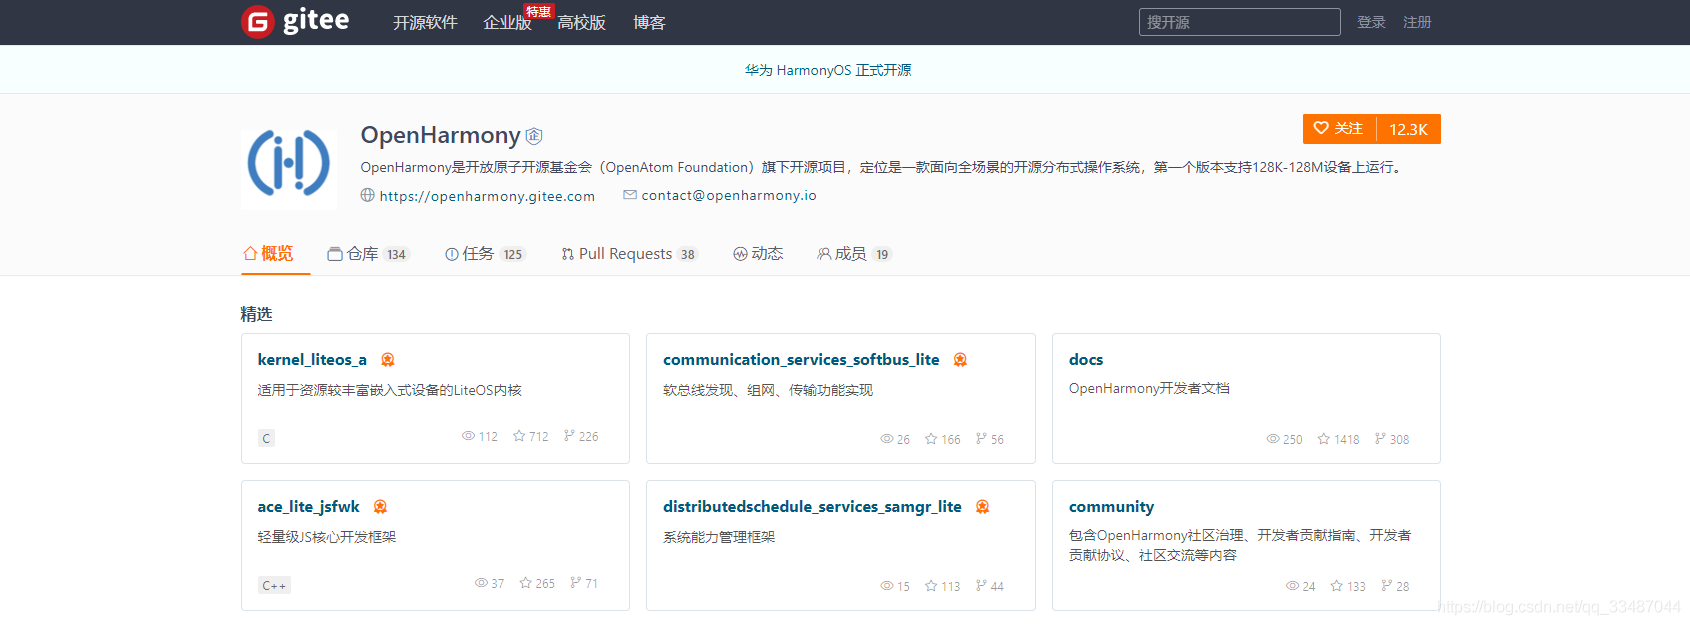Click the star icon of ace_lite_jsfwk

pos(525,583)
